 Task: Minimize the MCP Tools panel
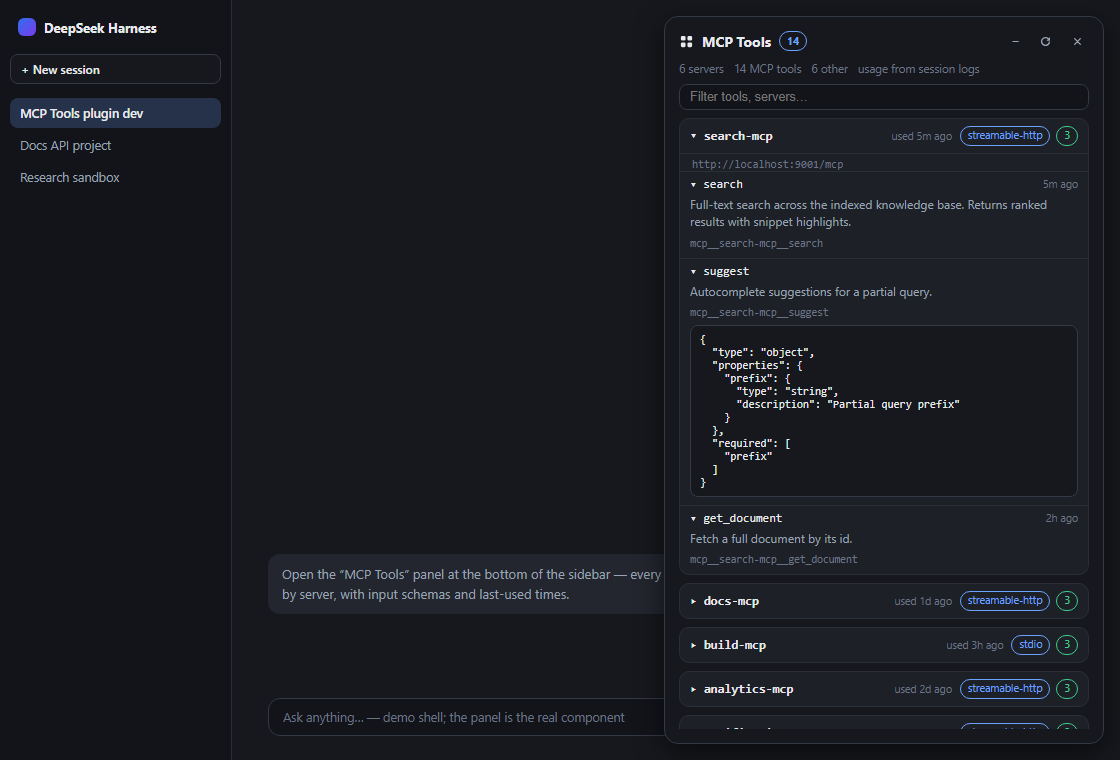point(1015,41)
